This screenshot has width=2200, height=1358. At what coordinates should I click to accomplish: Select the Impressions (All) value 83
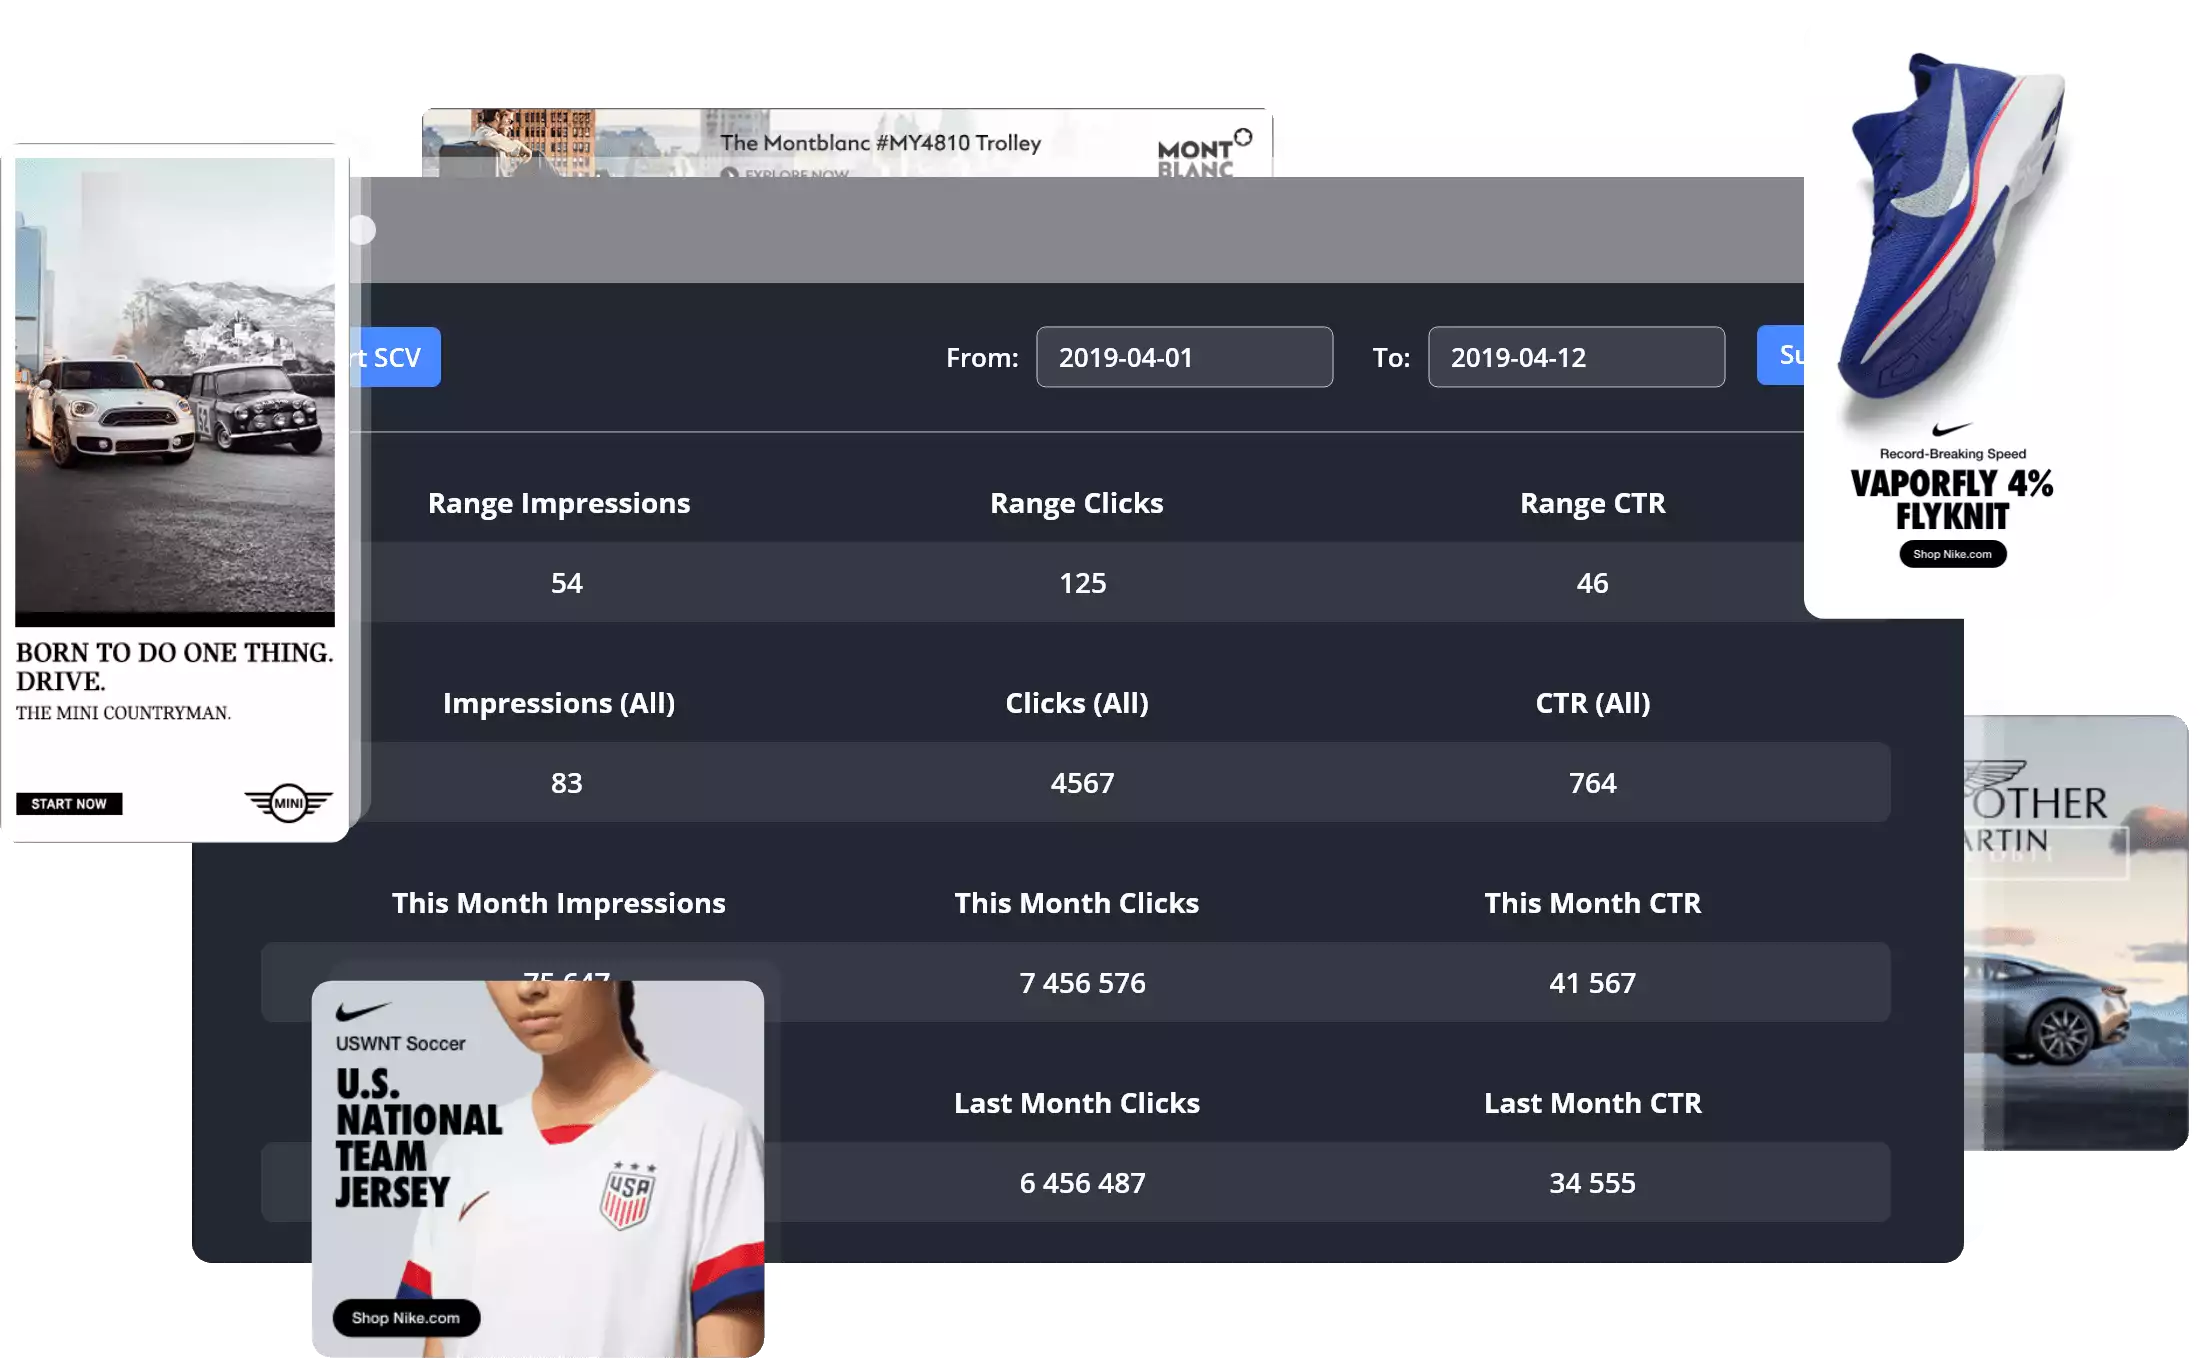coord(566,783)
